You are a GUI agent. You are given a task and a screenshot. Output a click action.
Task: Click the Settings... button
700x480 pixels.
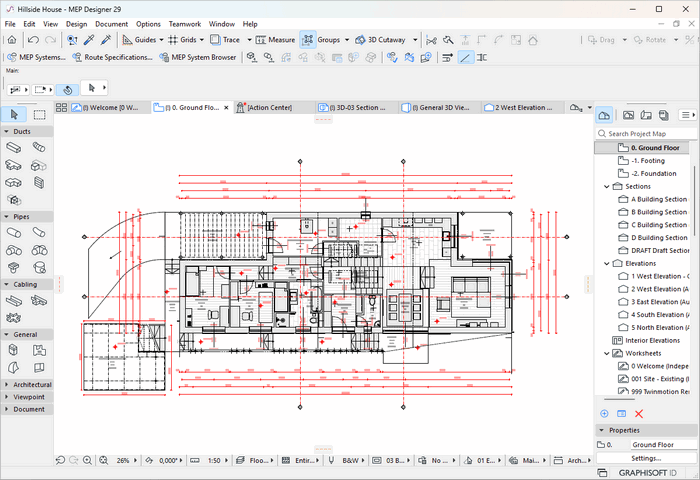(x=645, y=458)
